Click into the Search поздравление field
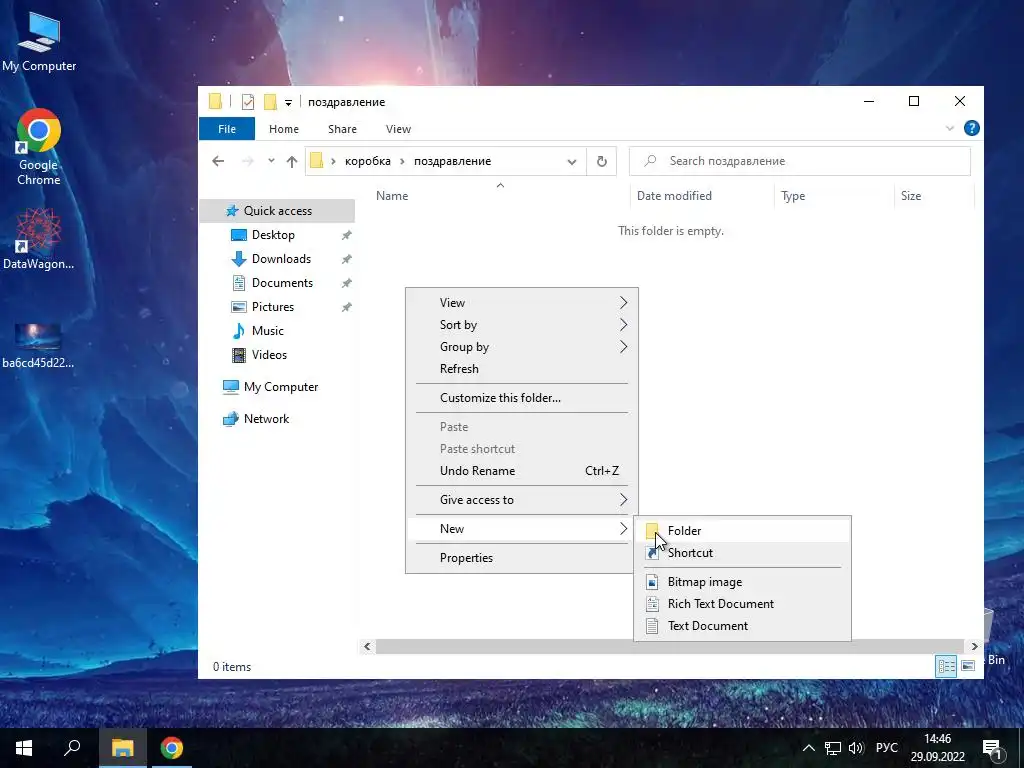Image resolution: width=1024 pixels, height=768 pixels. [x=799, y=161]
